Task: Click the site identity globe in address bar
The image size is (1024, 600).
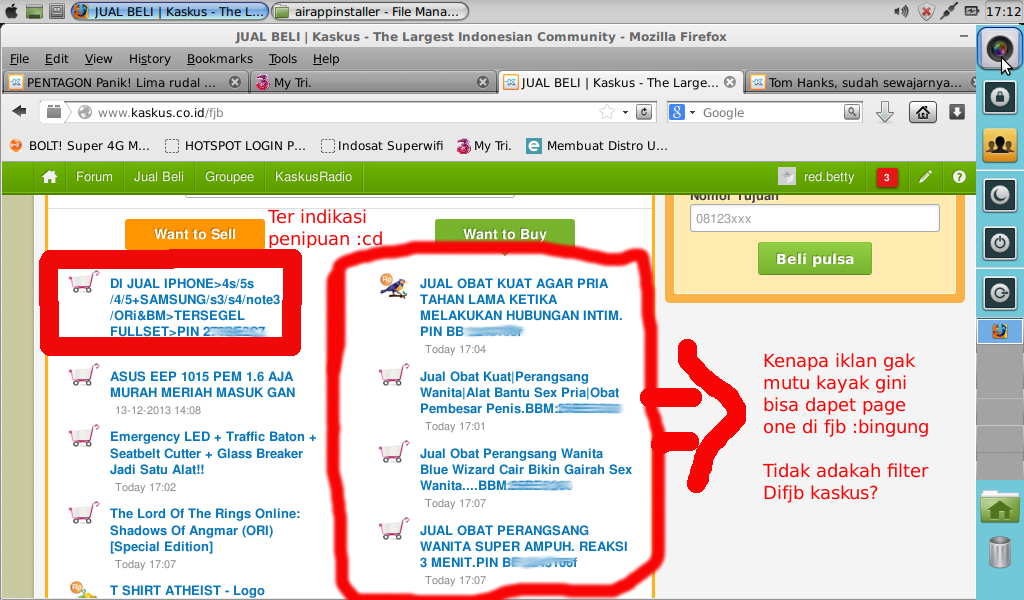Action: 85,112
